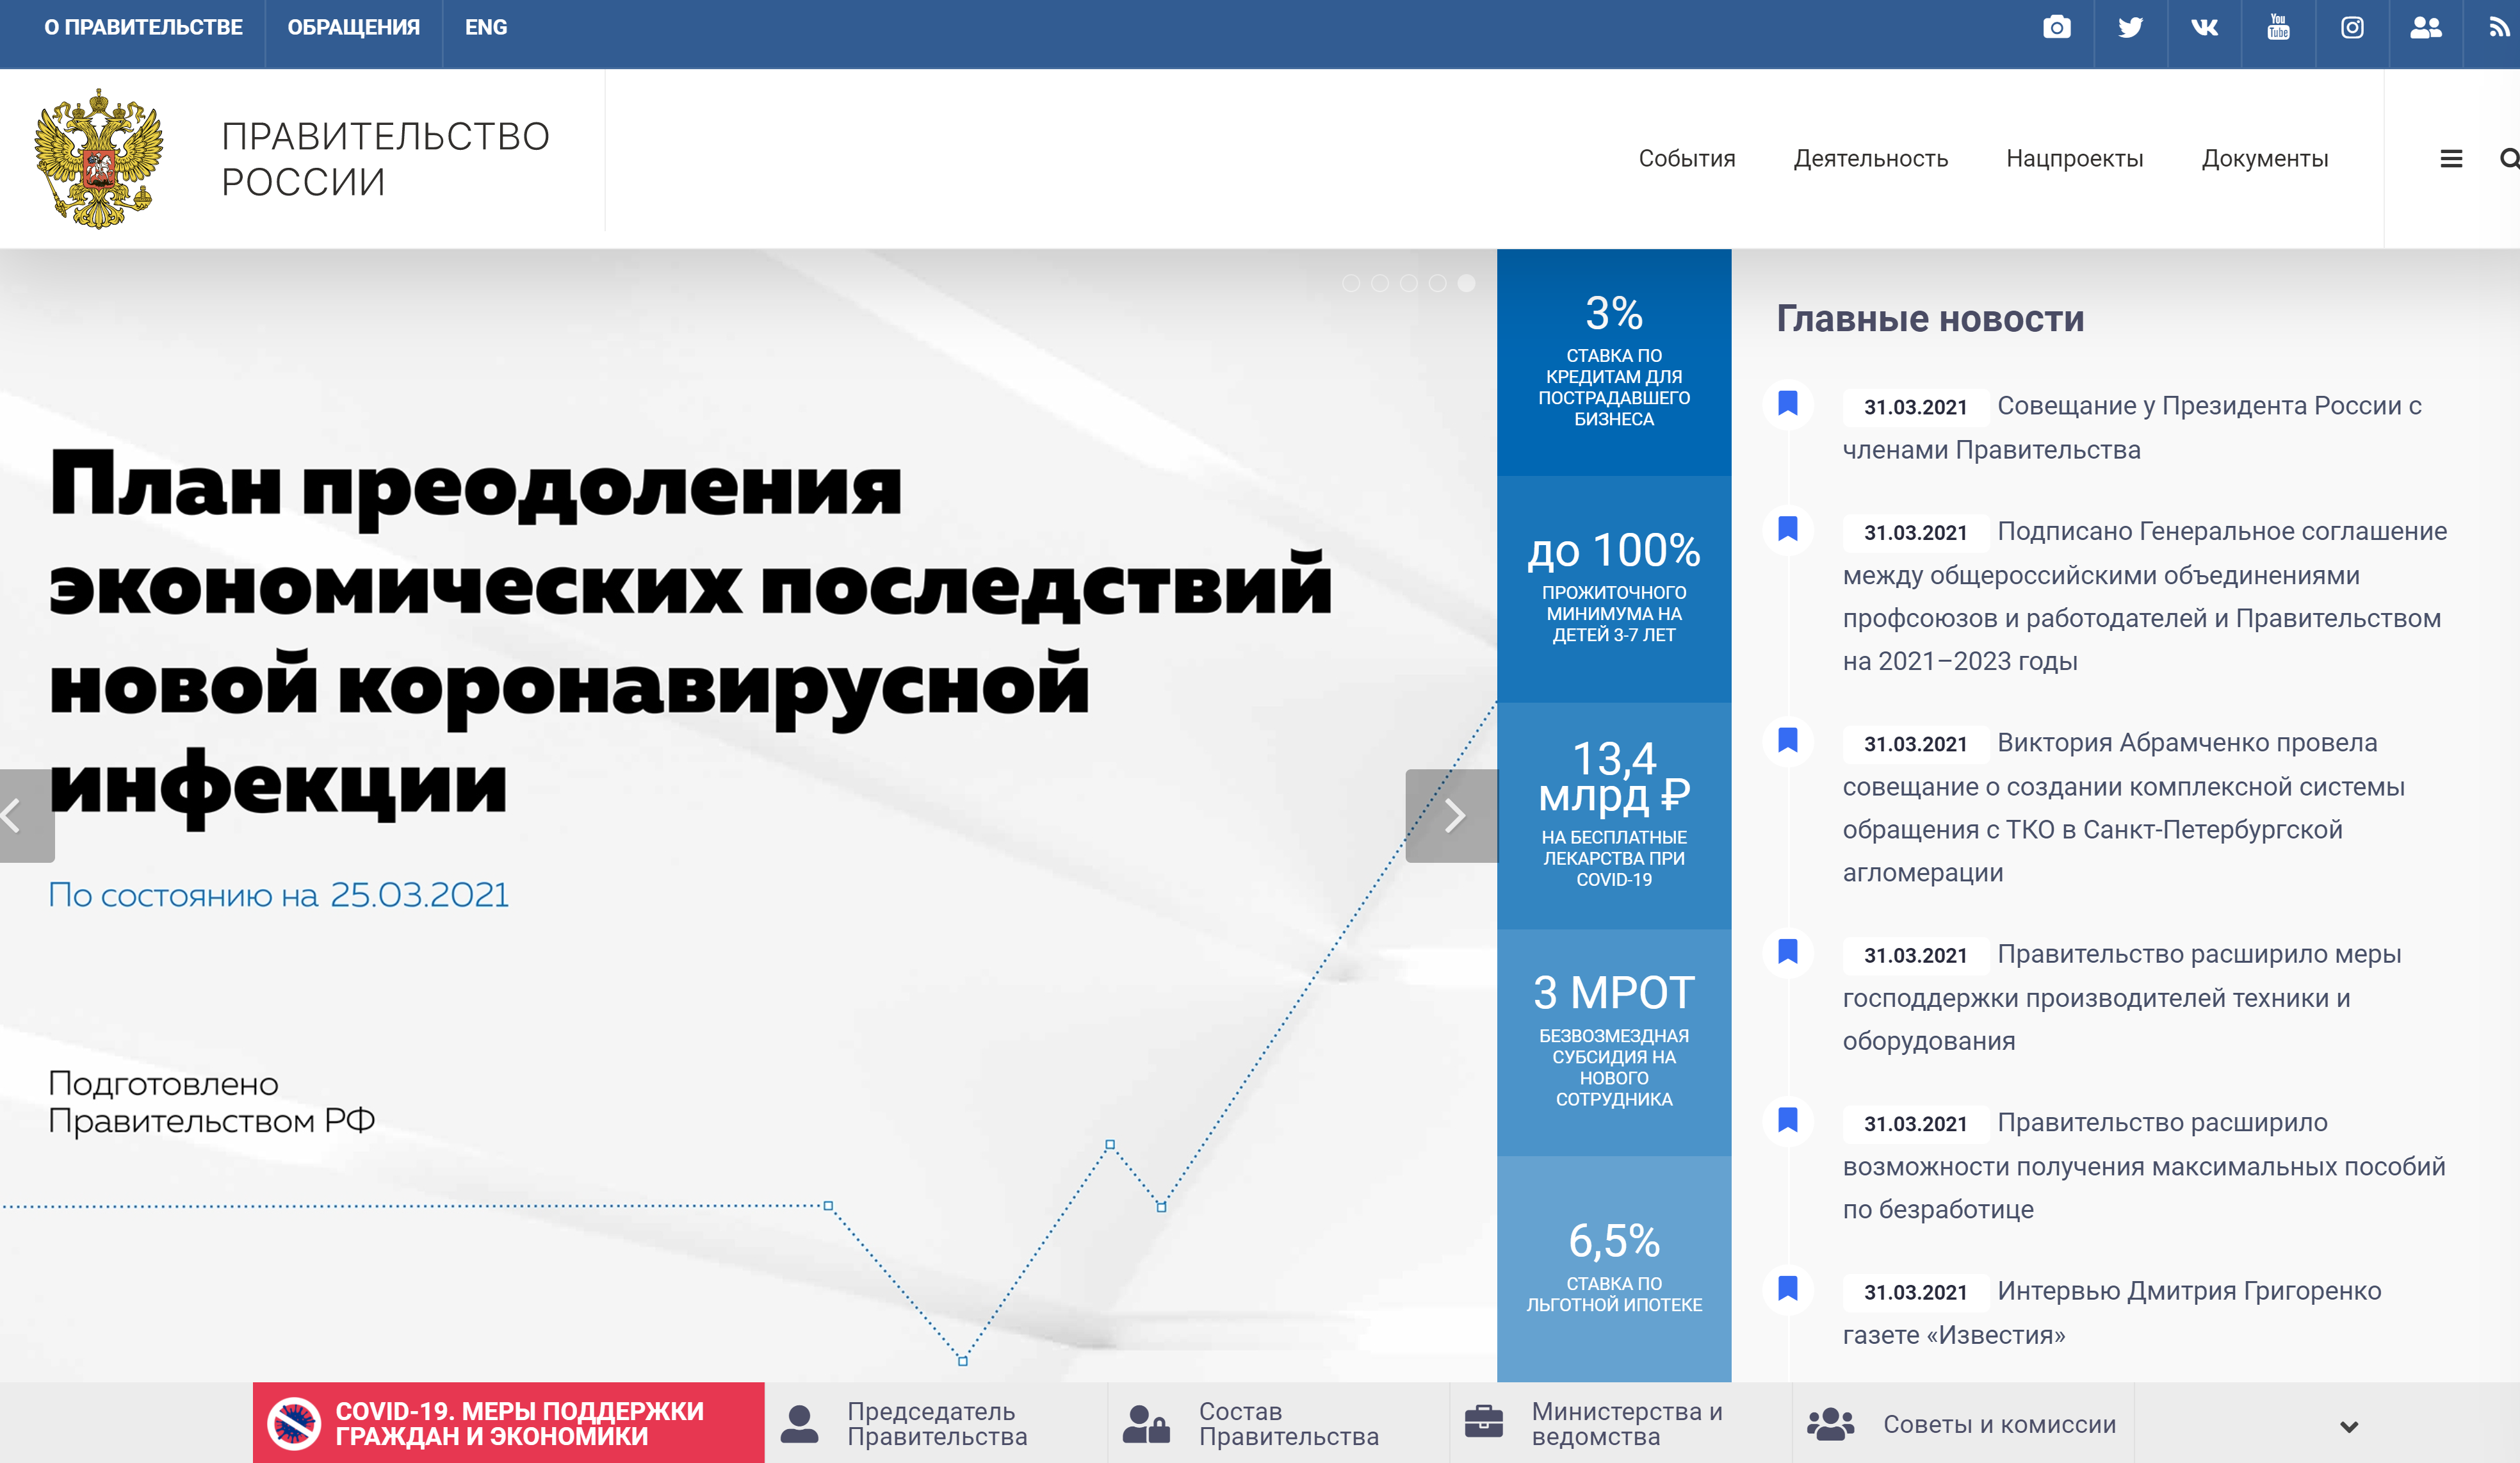Click bookmark icon beside пособий по безработице news

point(1788,1119)
